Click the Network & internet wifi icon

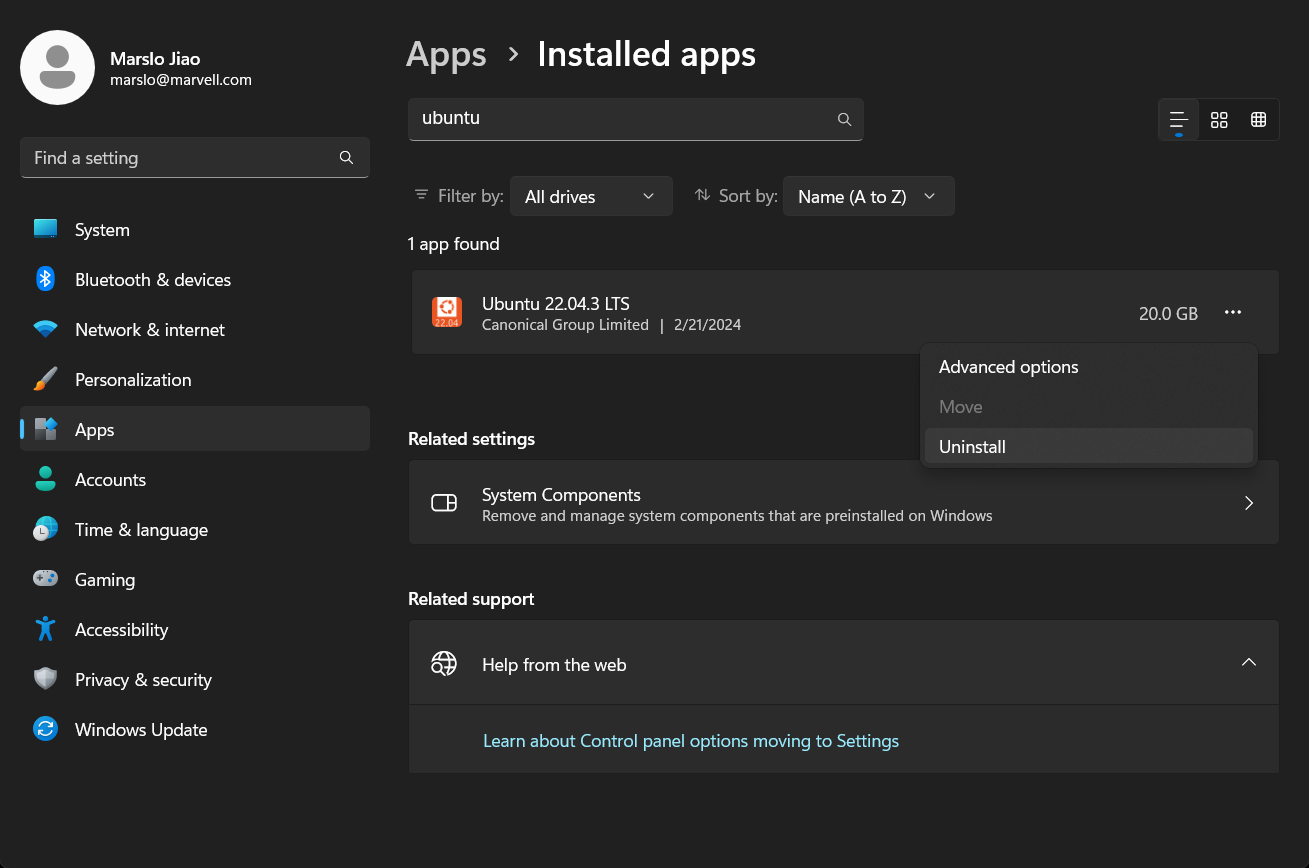[x=45, y=329]
